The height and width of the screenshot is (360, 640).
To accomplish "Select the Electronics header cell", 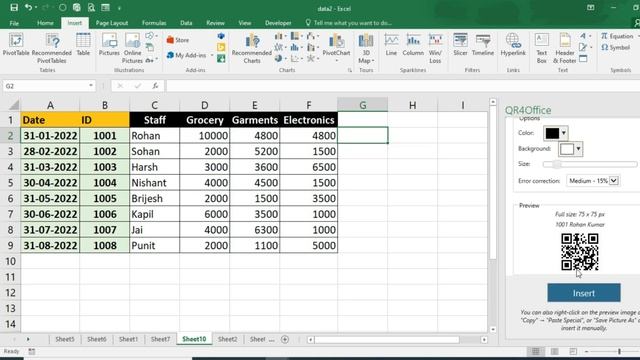I will pos(309,120).
